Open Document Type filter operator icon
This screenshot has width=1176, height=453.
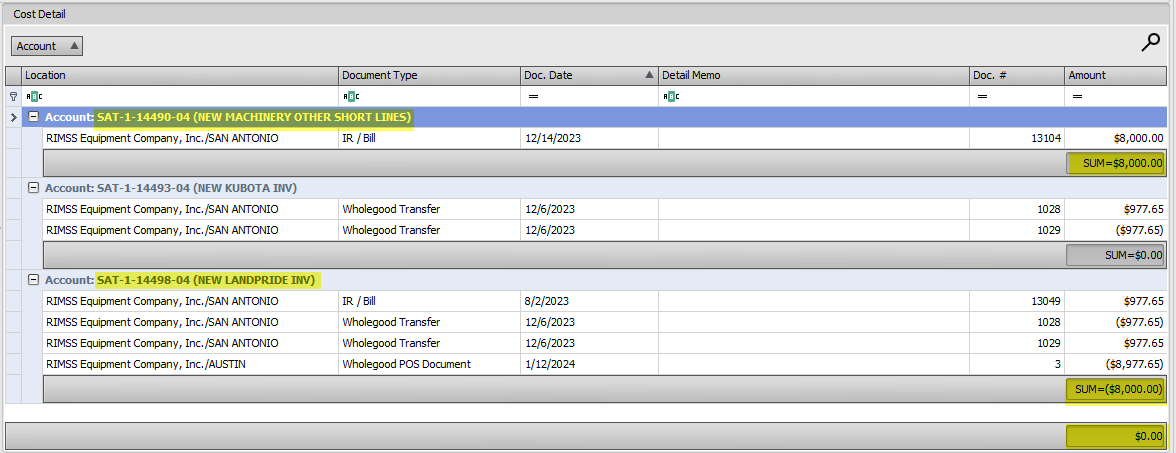(x=351, y=96)
